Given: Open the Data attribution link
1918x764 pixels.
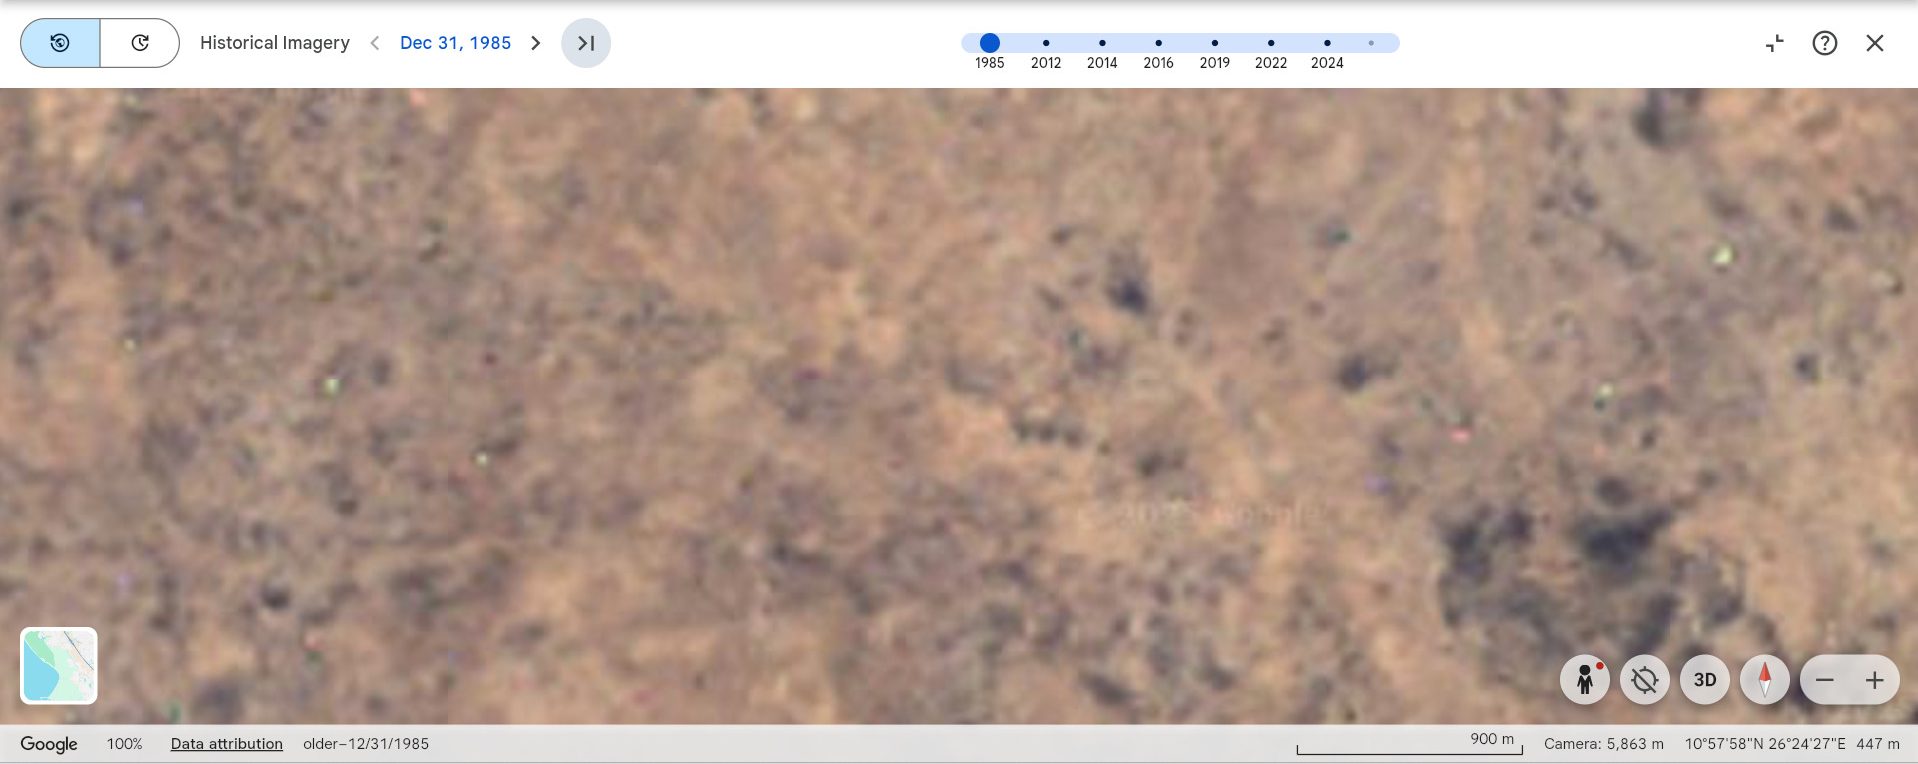Looking at the screenshot, I should click(x=227, y=744).
